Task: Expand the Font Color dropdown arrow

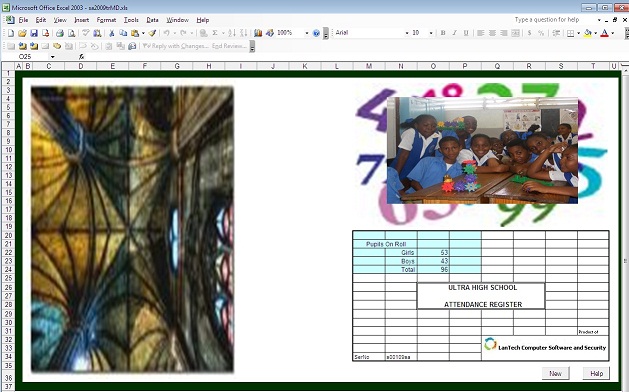Action: pos(613,33)
